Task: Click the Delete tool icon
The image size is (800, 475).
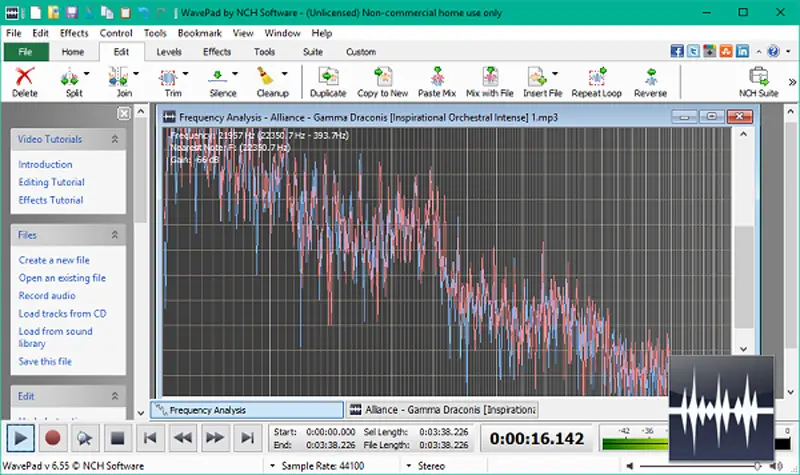Action: coord(25,80)
